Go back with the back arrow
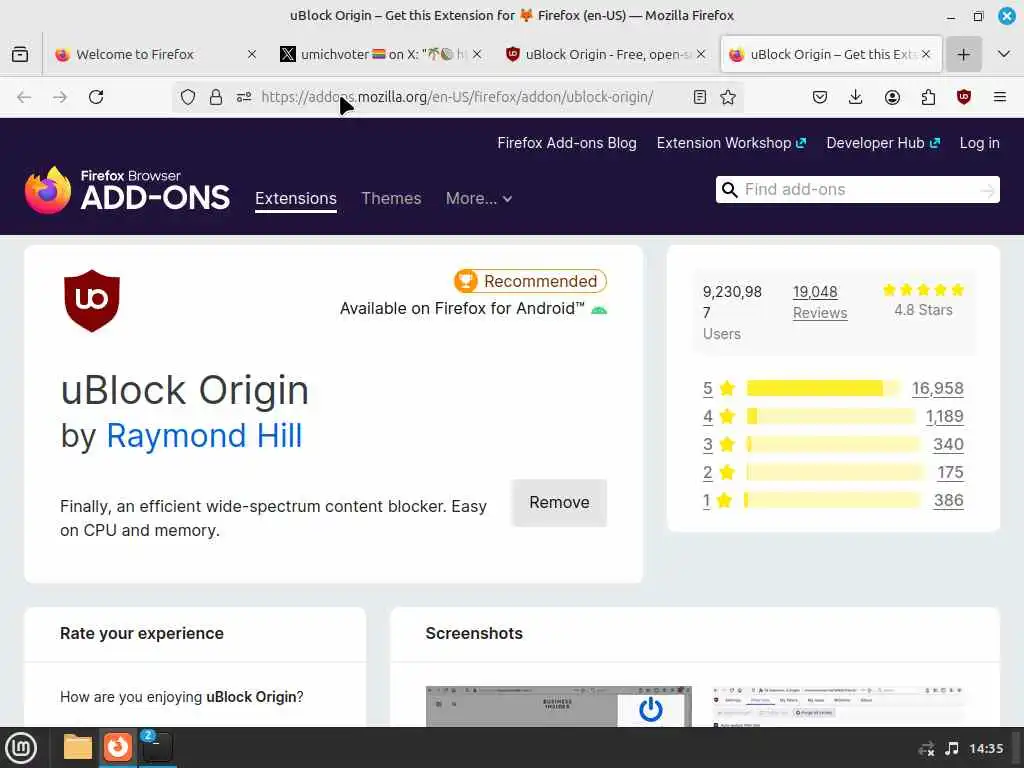The width and height of the screenshot is (1024, 768). [x=24, y=97]
